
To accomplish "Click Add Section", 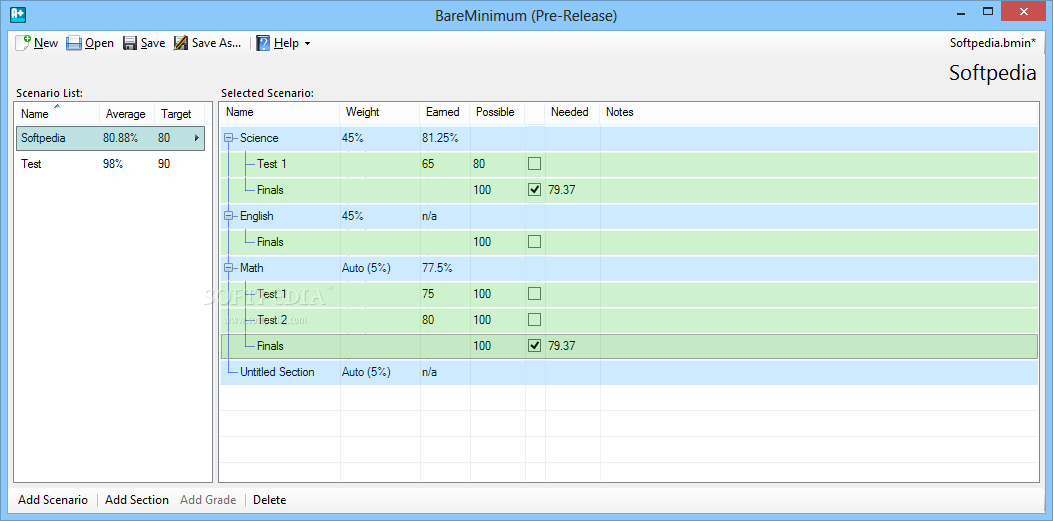I will [x=137, y=500].
